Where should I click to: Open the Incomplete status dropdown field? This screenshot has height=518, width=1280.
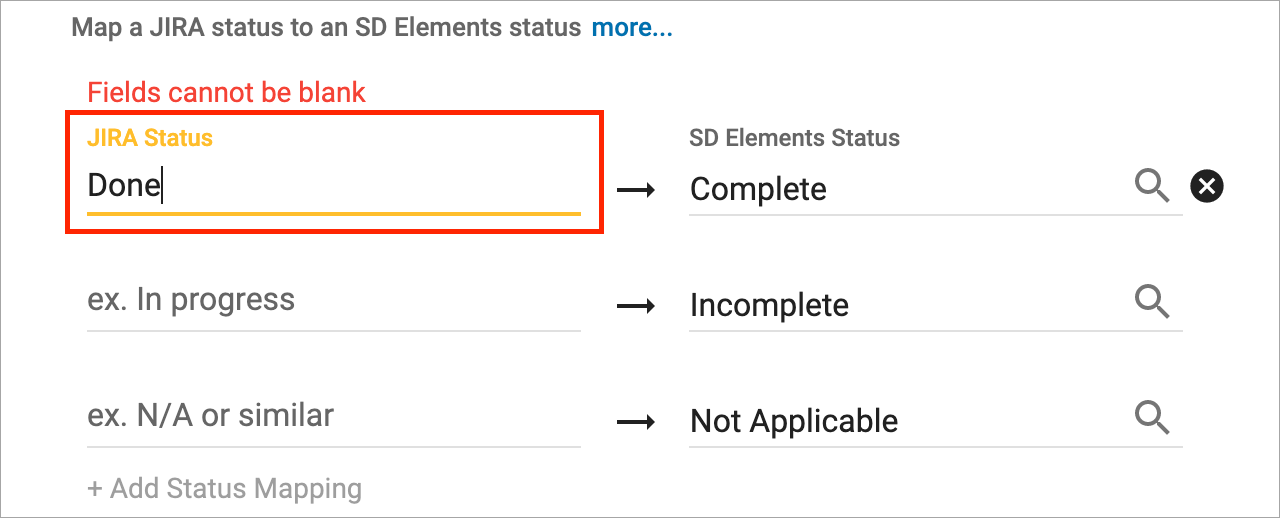(900, 305)
